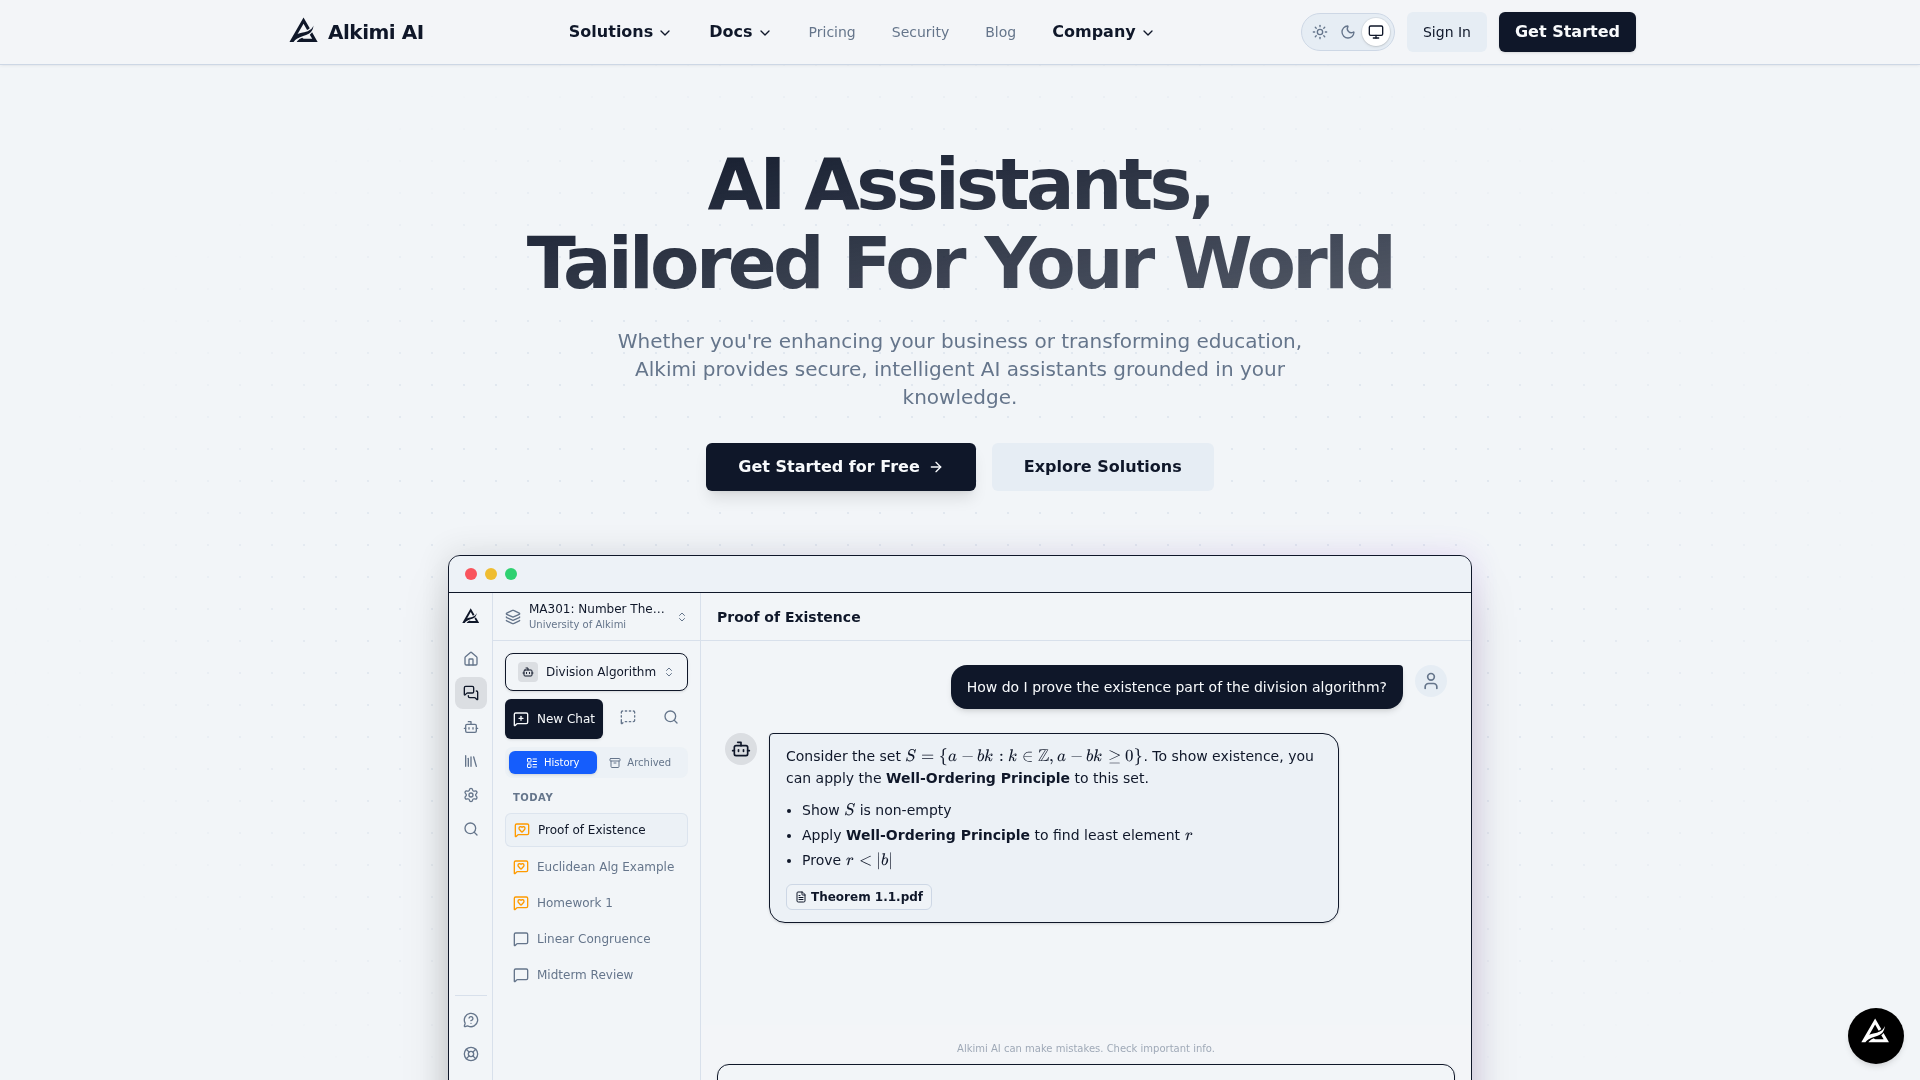This screenshot has width=1920, height=1080.
Task: Click the assistant bot avatar beside the answer
Action: [x=741, y=749]
